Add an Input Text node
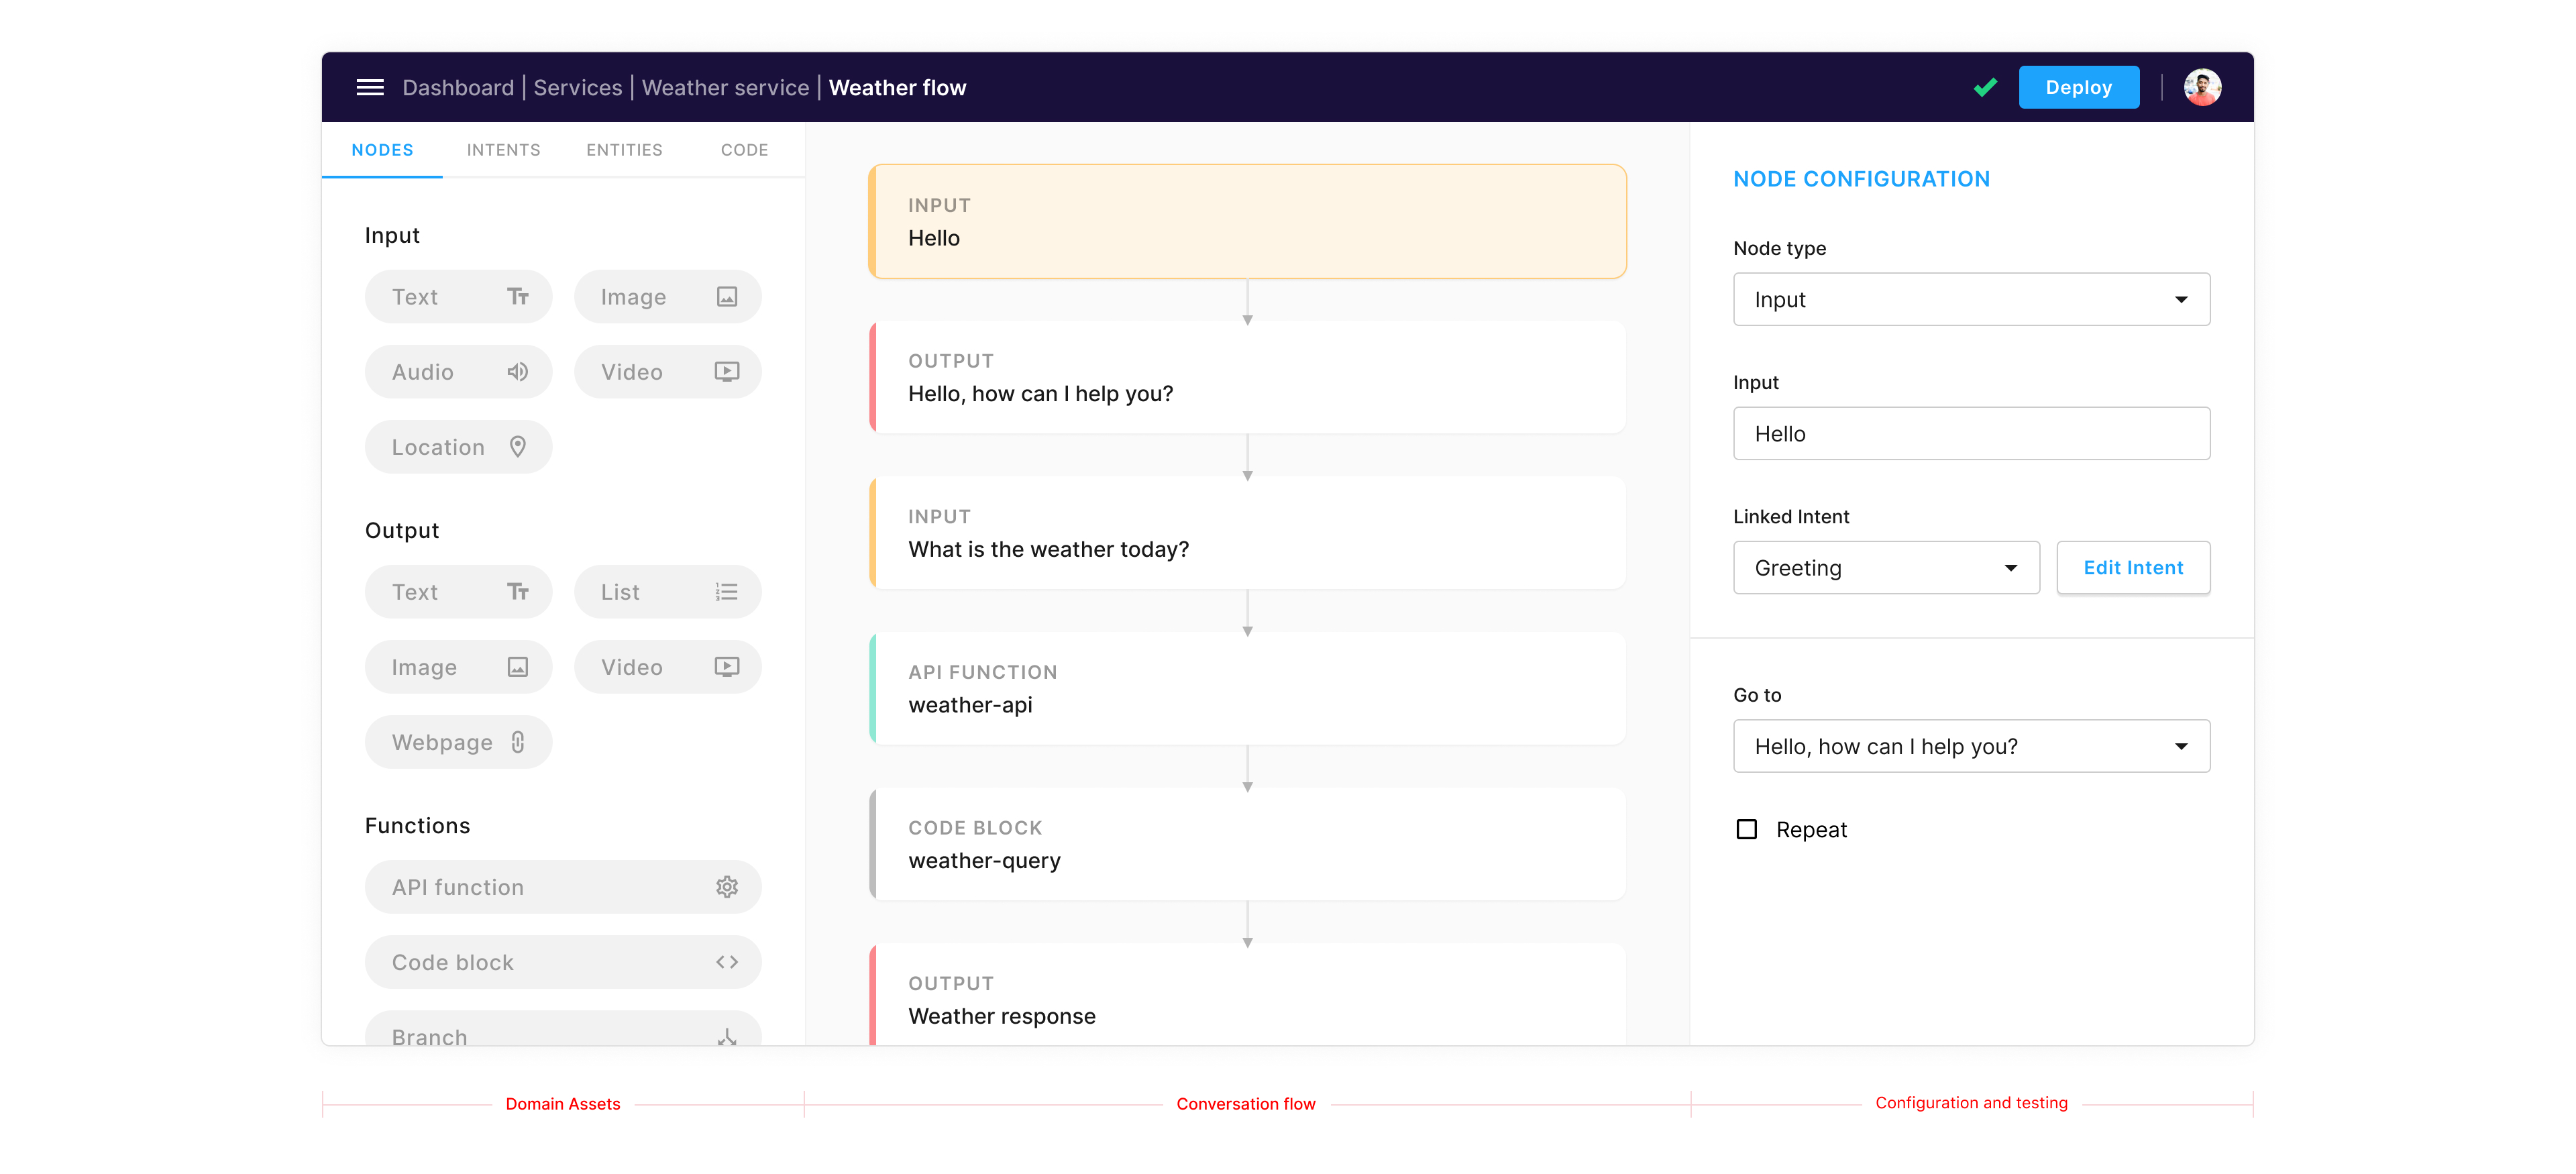The width and height of the screenshot is (2576, 1174). 458,297
